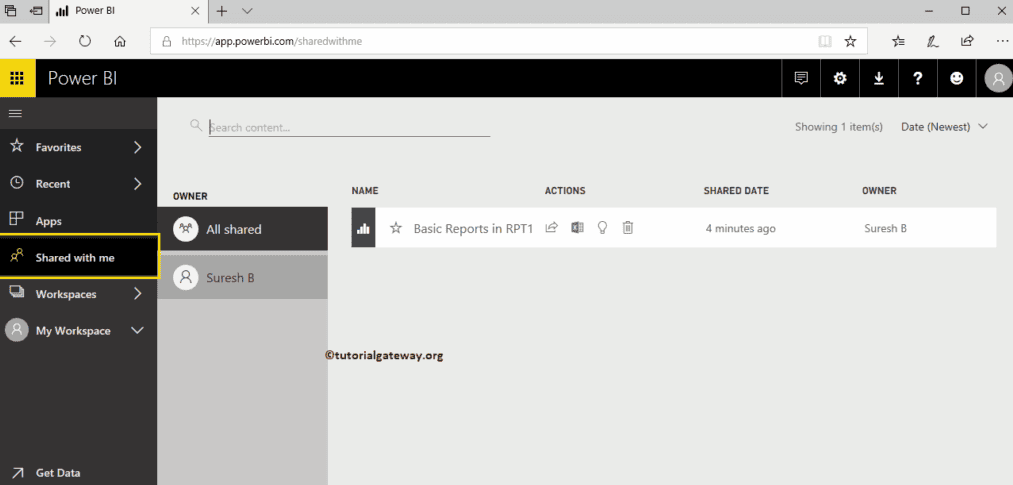The height and width of the screenshot is (485, 1013).
Task: Open the user profile avatar
Action: tap(997, 79)
